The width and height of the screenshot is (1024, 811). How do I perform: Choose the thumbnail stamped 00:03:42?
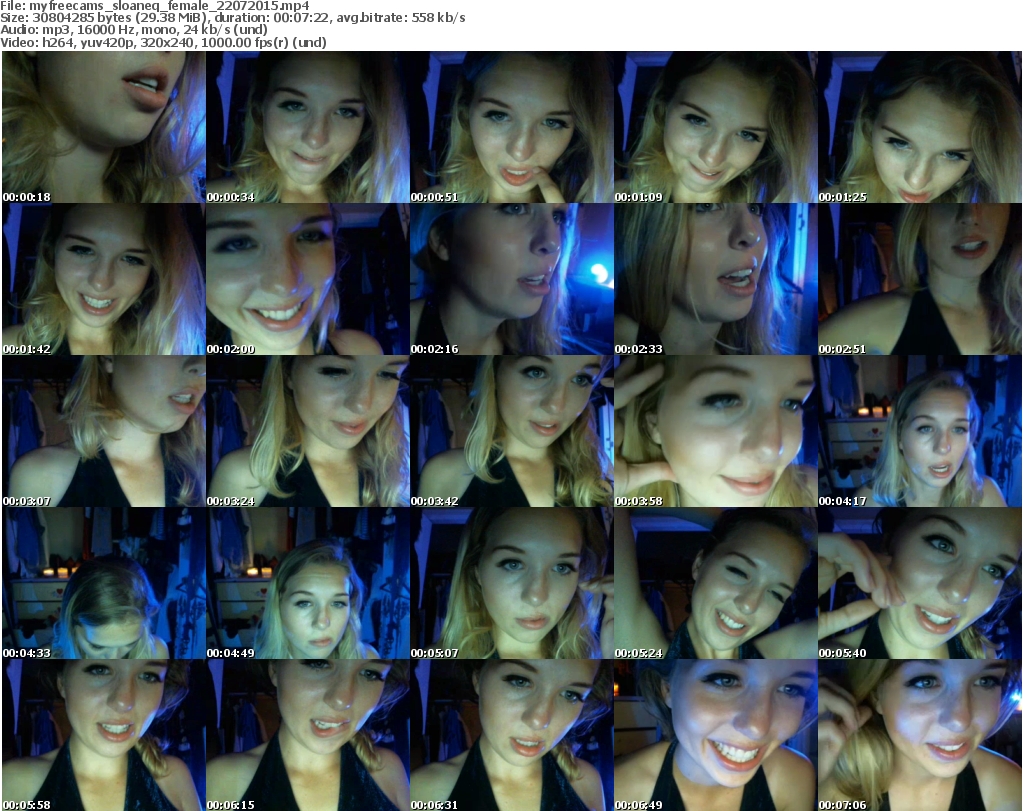[512, 432]
